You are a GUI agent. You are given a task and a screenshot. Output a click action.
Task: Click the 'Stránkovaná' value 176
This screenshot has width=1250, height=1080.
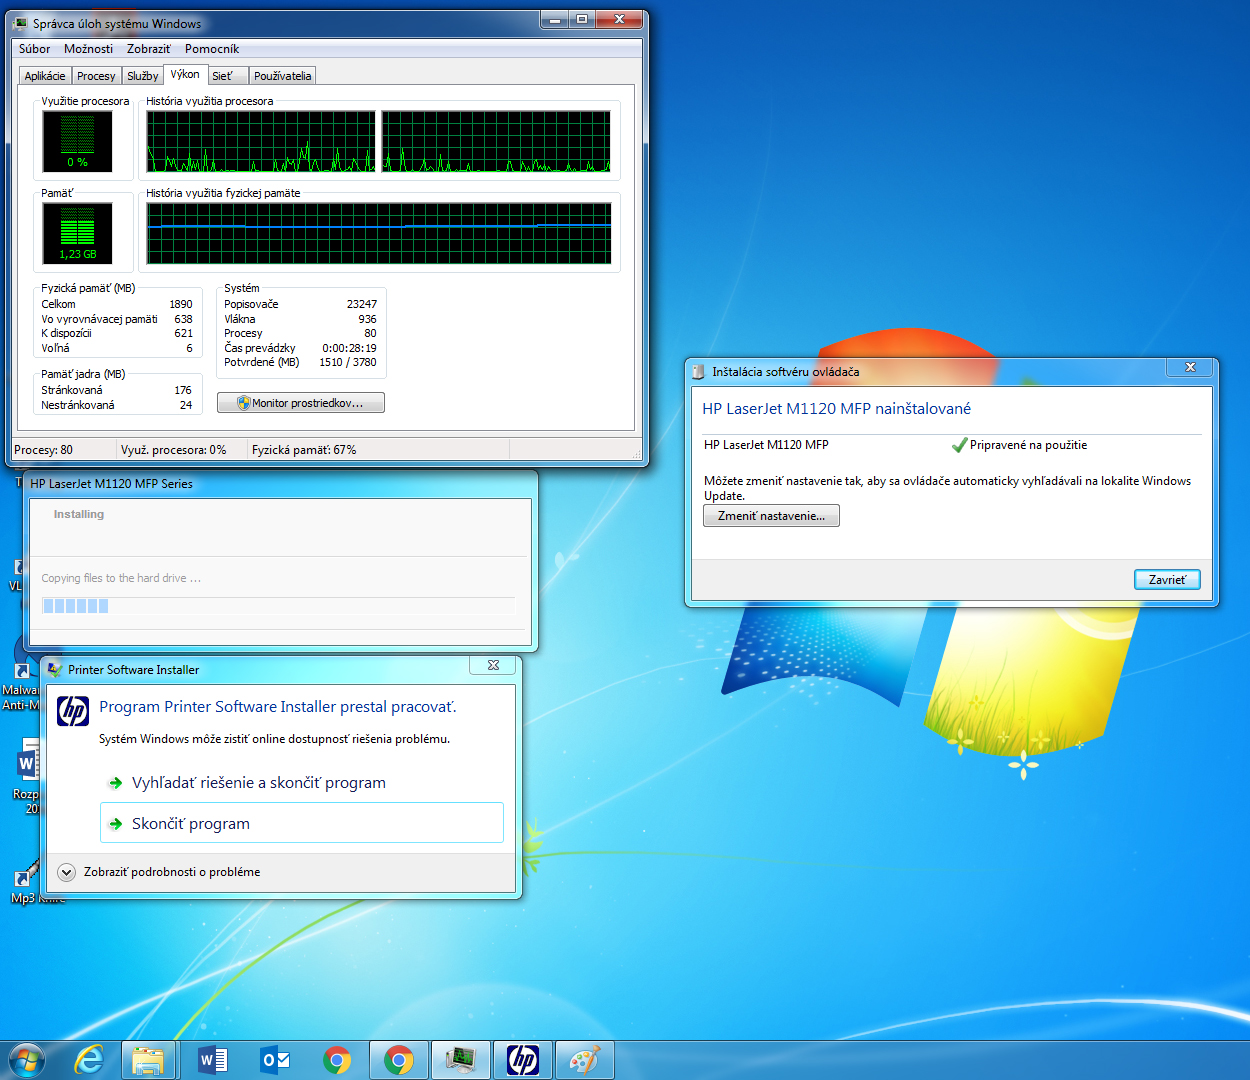(183, 390)
